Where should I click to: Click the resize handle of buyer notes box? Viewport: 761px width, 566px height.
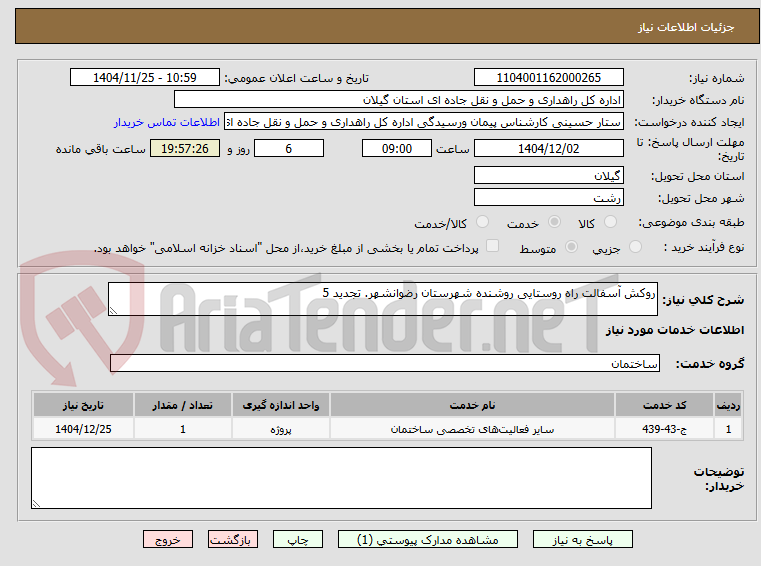[36, 504]
